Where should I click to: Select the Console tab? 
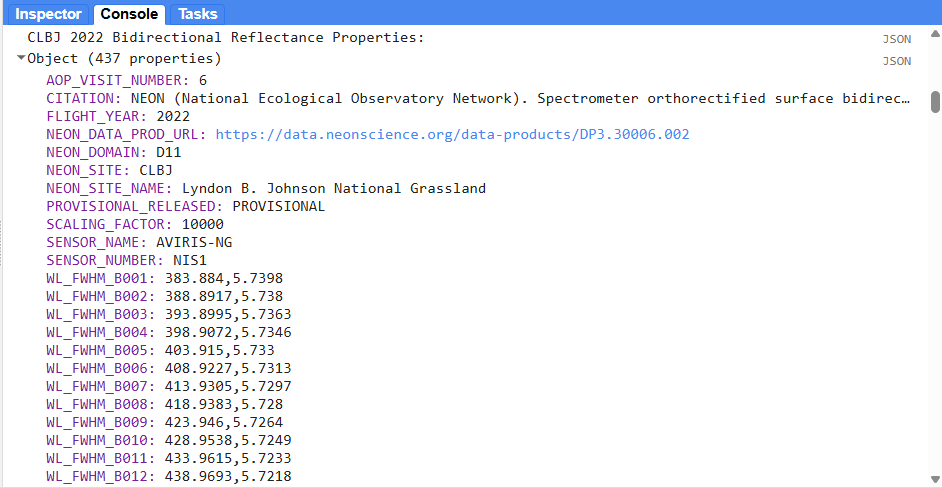pyautogui.click(x=129, y=14)
